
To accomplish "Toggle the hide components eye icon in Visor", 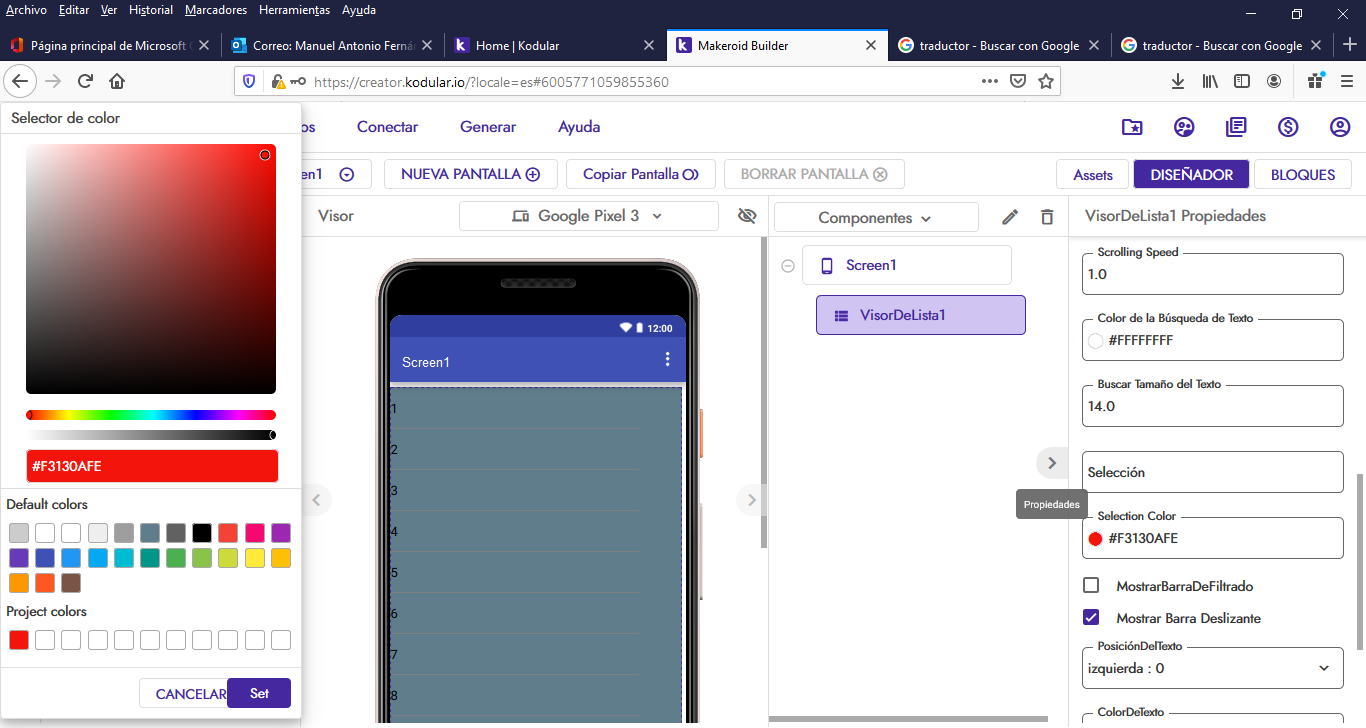I will pos(747,216).
